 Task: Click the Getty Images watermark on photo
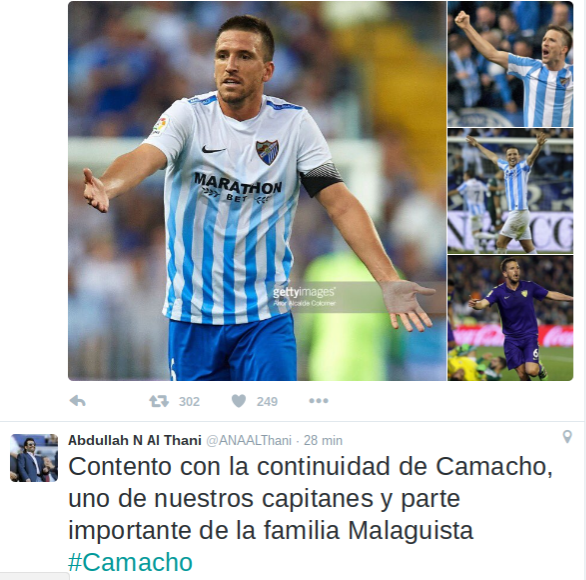pyautogui.click(x=304, y=296)
